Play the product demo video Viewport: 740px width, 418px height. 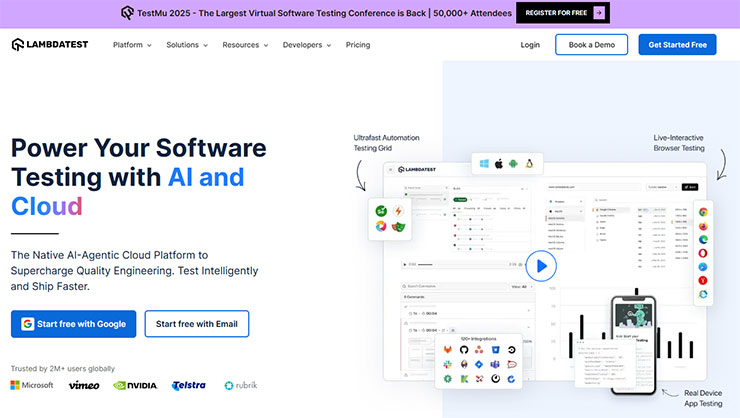pos(541,266)
